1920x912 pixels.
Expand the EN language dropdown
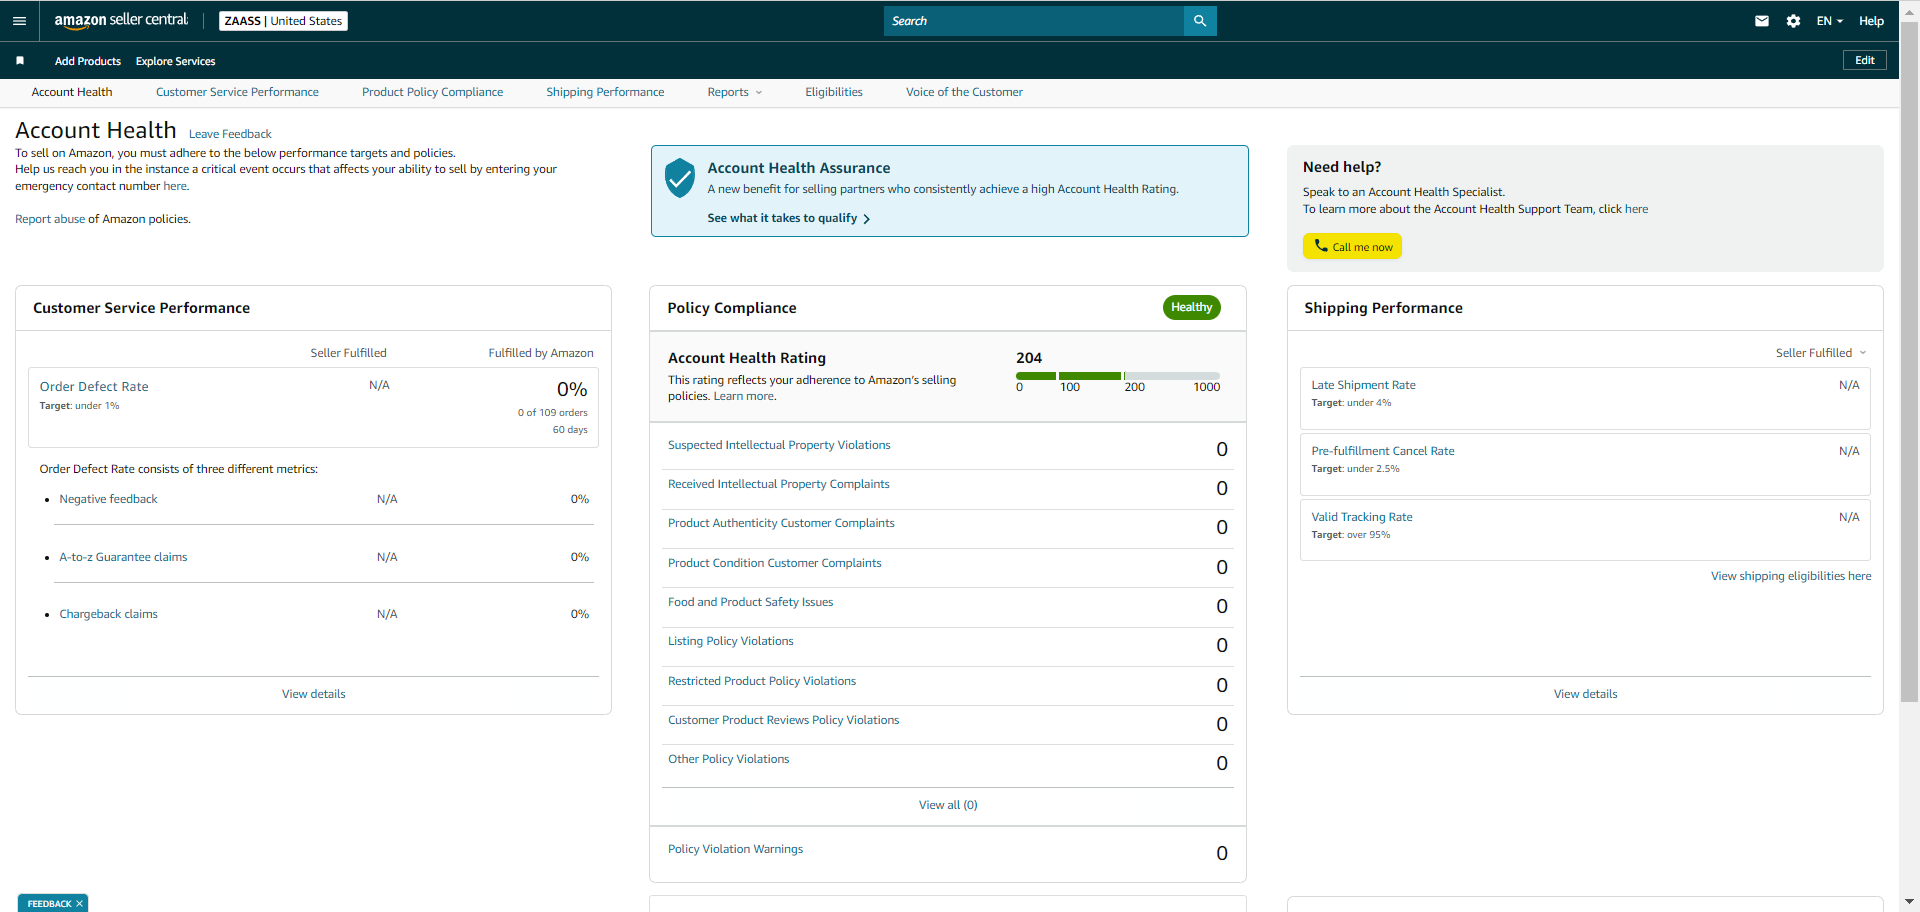click(1829, 21)
